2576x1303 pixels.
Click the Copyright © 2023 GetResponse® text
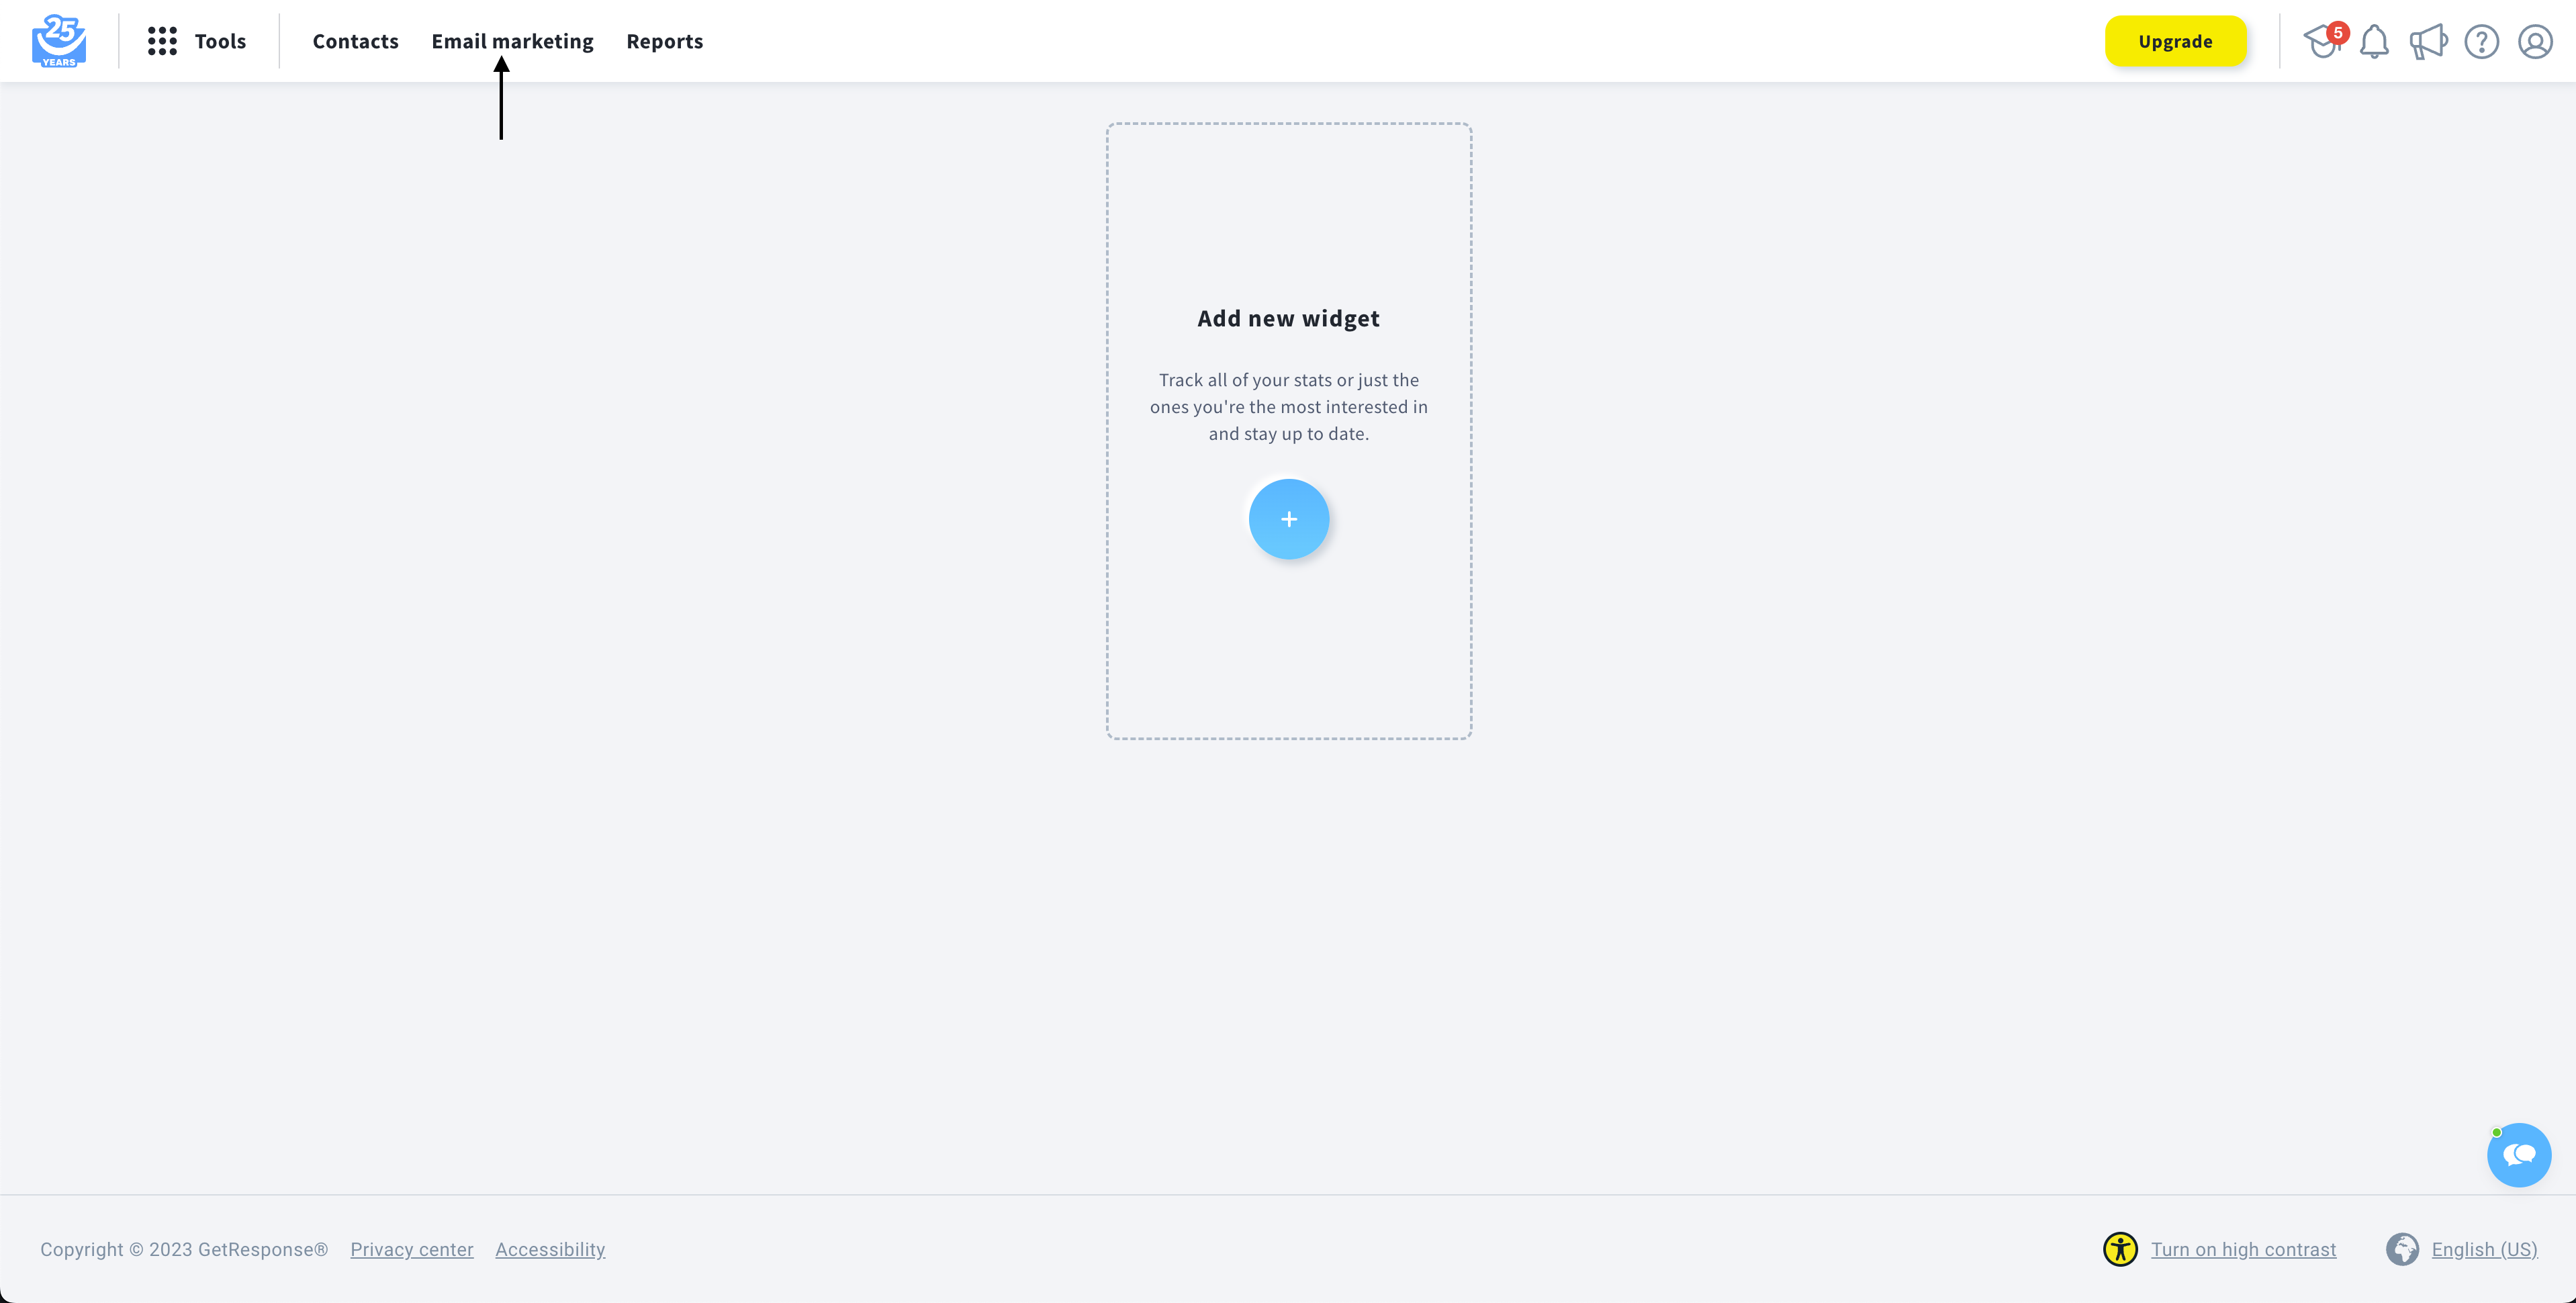(184, 1249)
